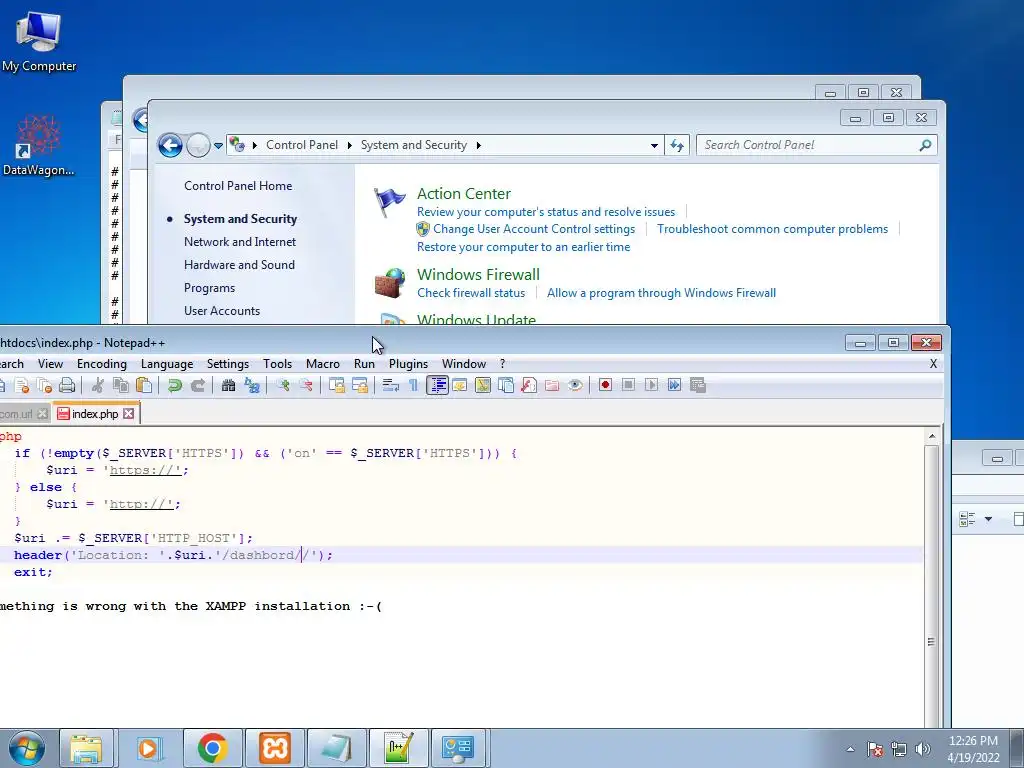Screen dimensions: 1024x768
Task: Click the Paste clipboard icon
Action: click(144, 385)
